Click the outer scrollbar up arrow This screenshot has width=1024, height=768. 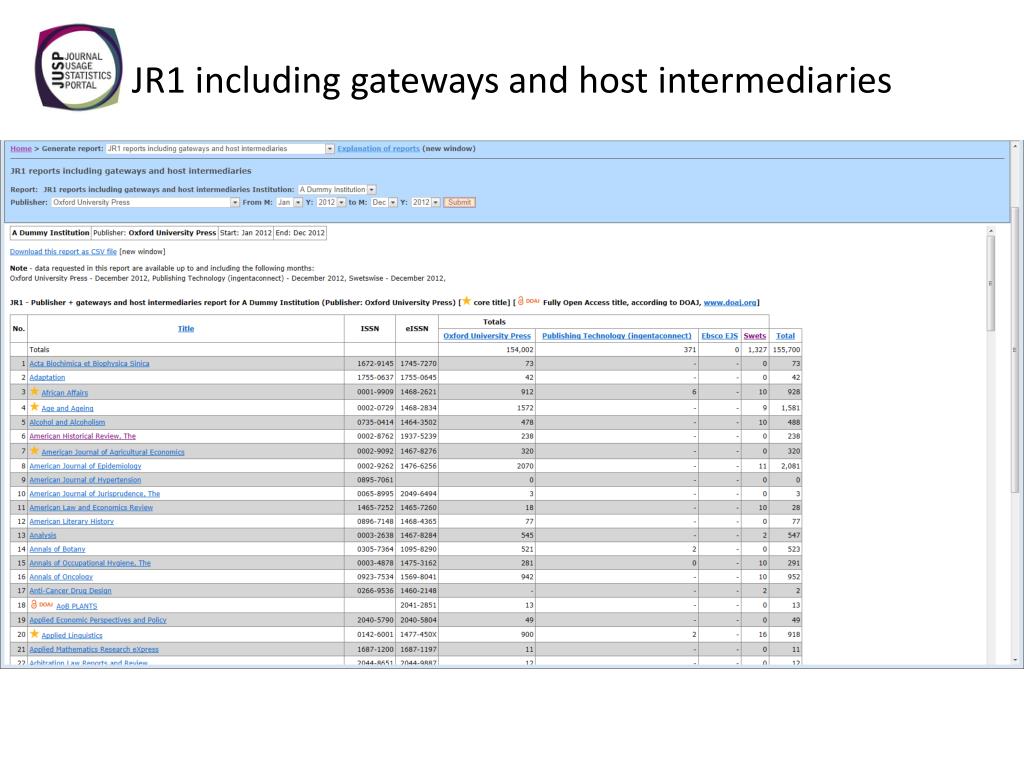[1015, 146]
